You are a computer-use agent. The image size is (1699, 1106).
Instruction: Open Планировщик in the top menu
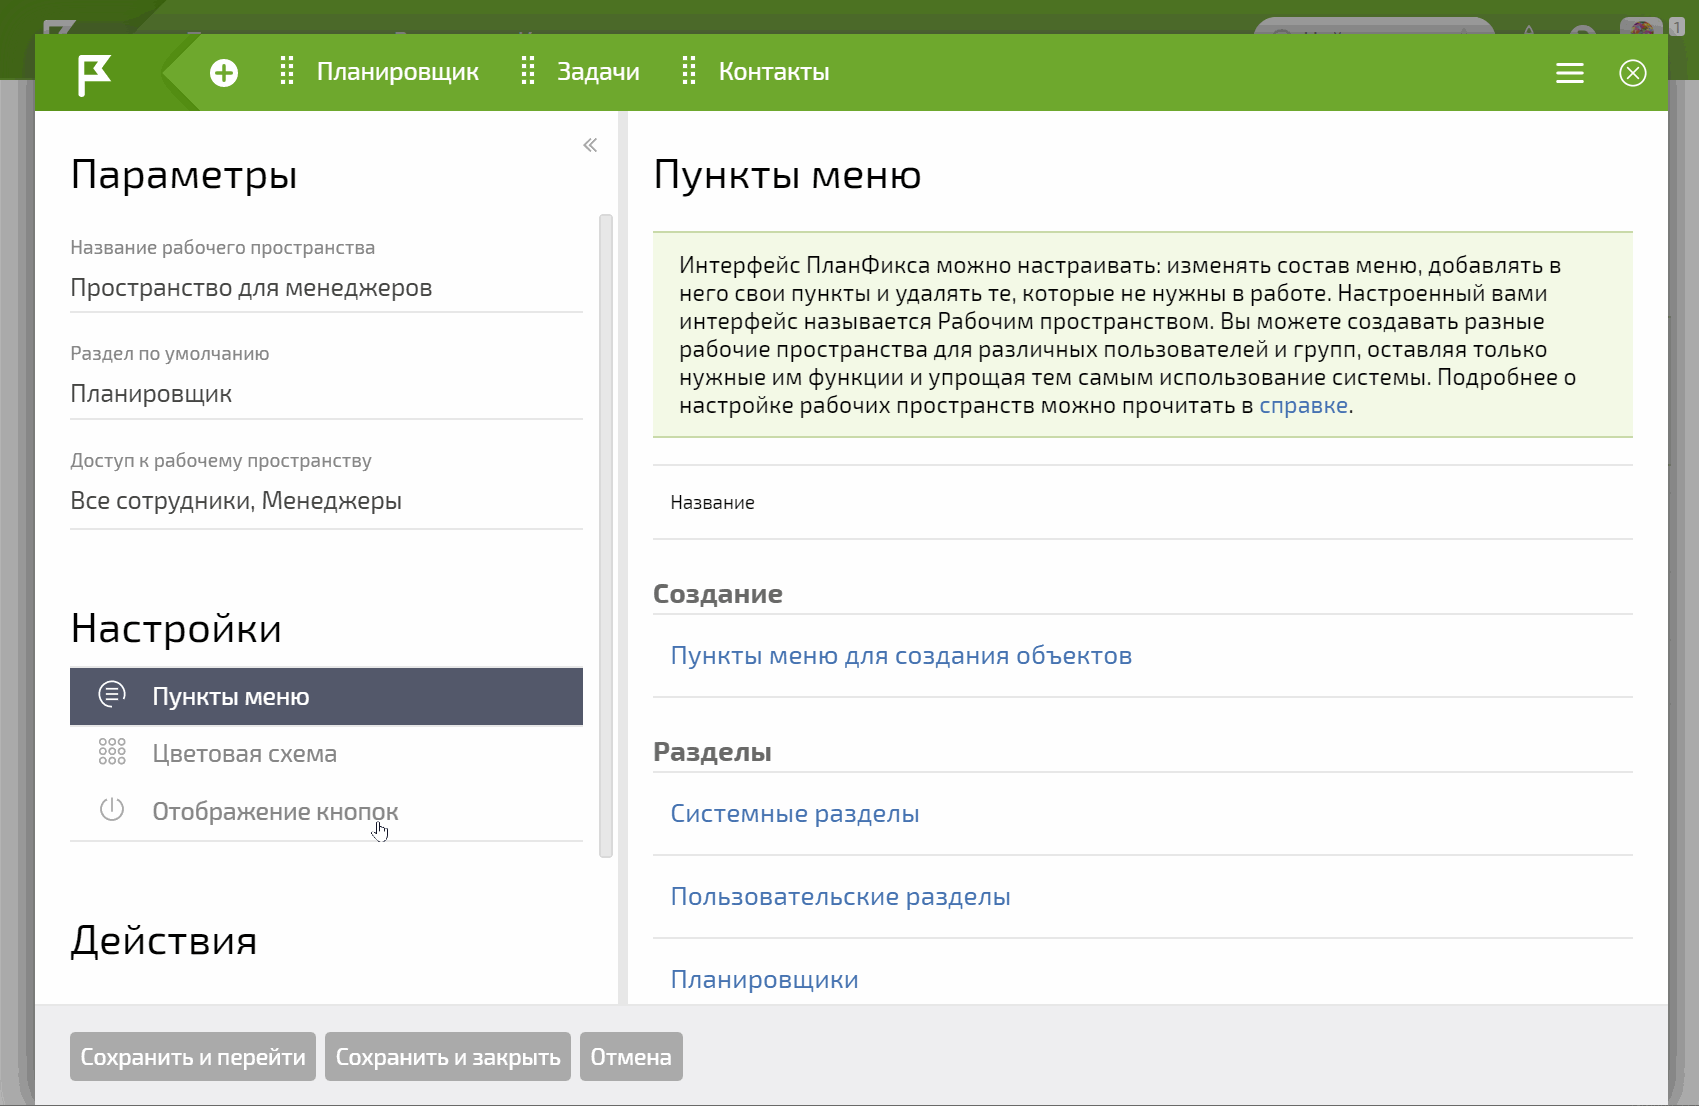coord(398,72)
